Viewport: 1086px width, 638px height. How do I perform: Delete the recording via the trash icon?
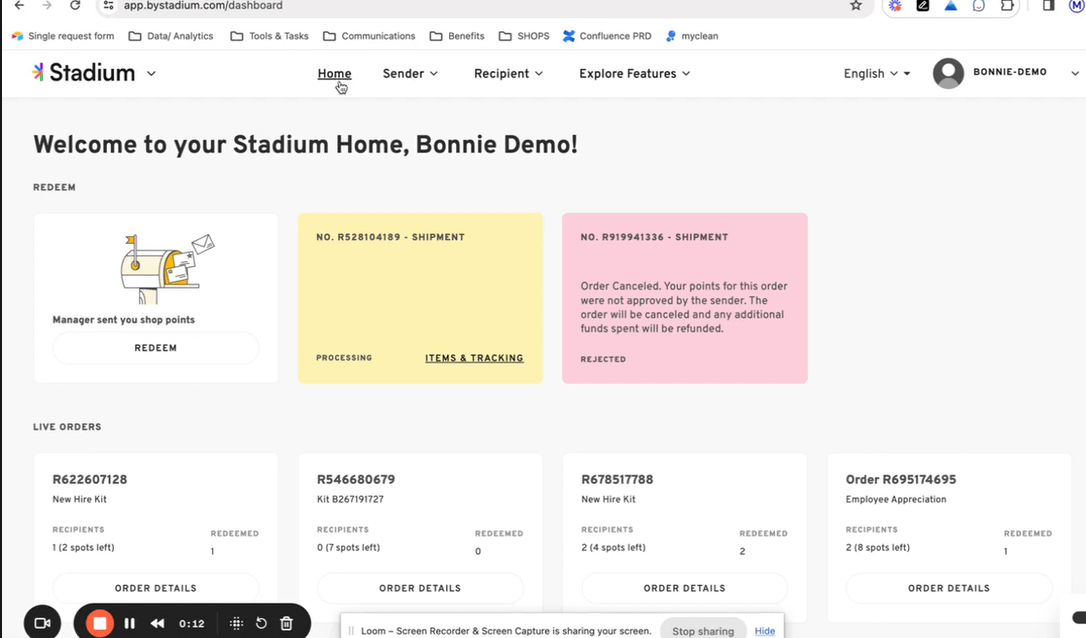pos(286,622)
